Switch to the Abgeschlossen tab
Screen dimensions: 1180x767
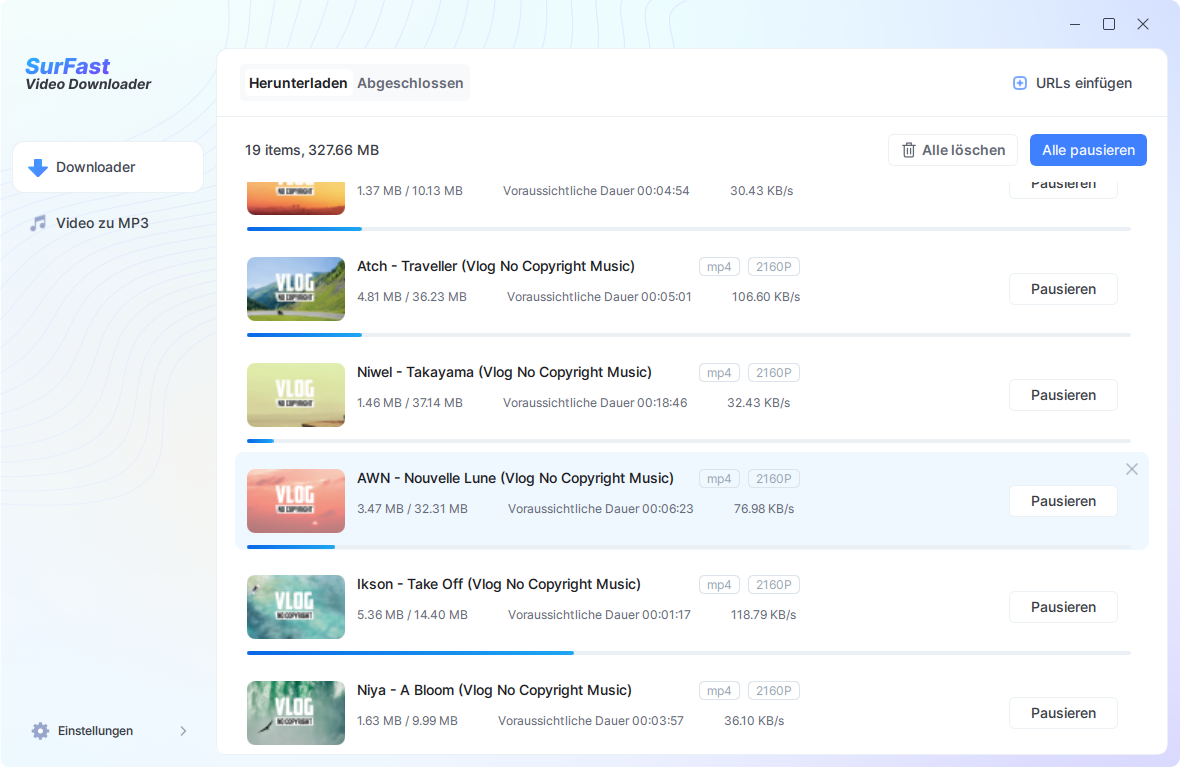click(x=410, y=83)
